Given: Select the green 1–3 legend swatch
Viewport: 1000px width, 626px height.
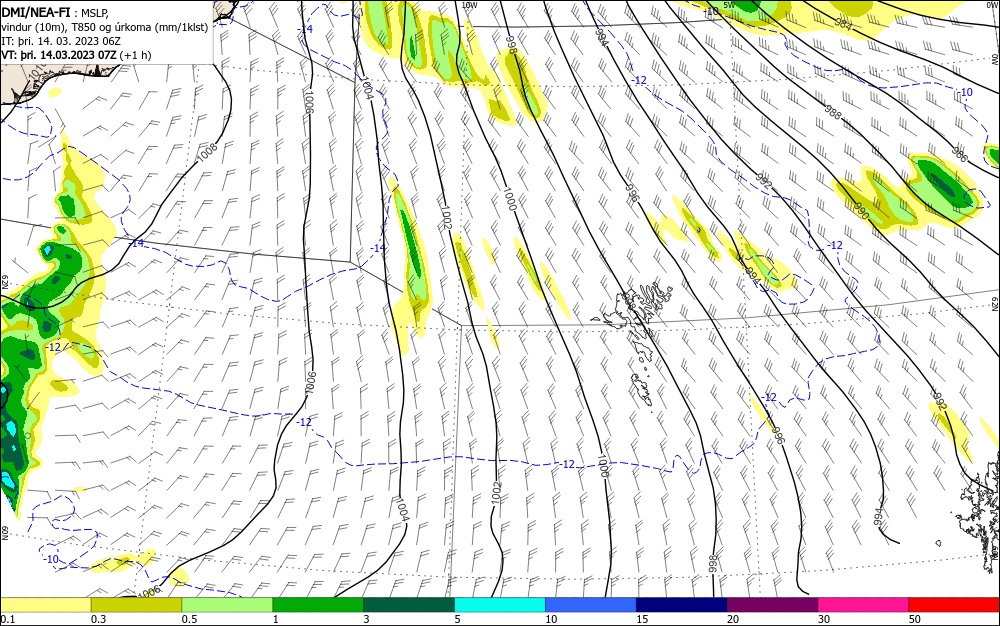Looking at the screenshot, I should pyautogui.click(x=318, y=605).
